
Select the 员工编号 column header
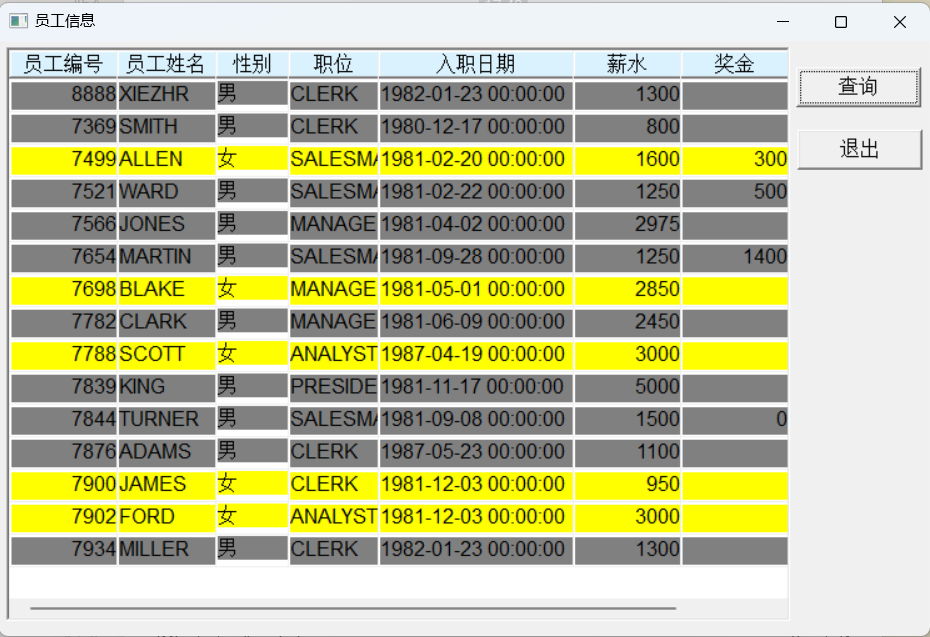tap(63, 64)
